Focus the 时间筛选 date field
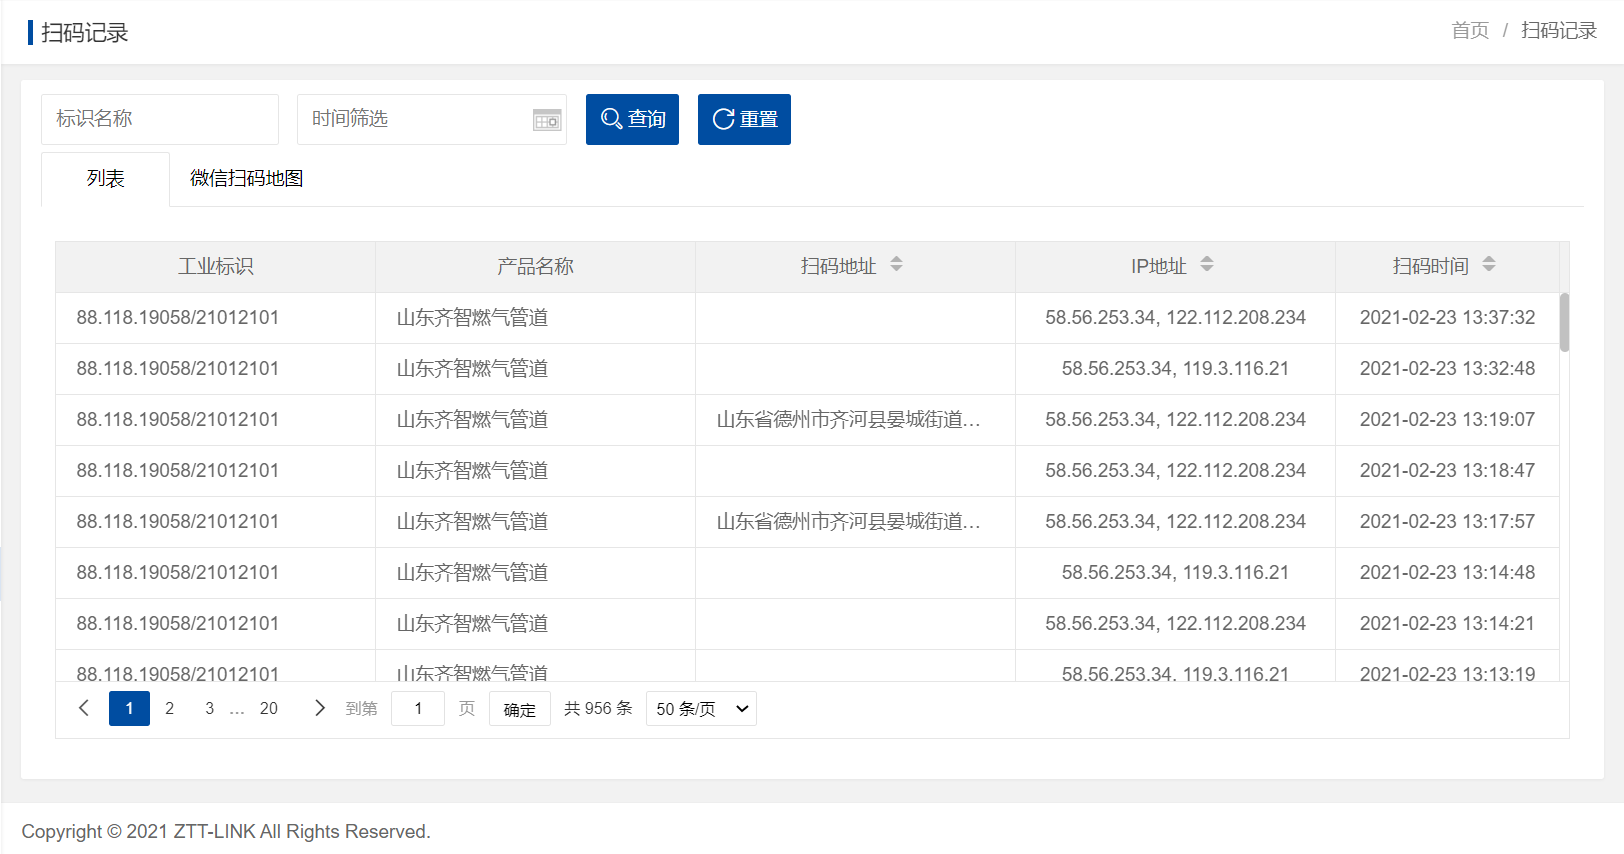Screen dimensions: 1624x854 coord(432,119)
